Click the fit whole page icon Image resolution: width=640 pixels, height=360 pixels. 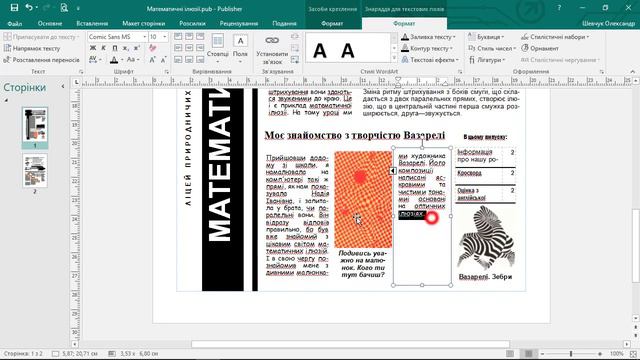(633, 353)
